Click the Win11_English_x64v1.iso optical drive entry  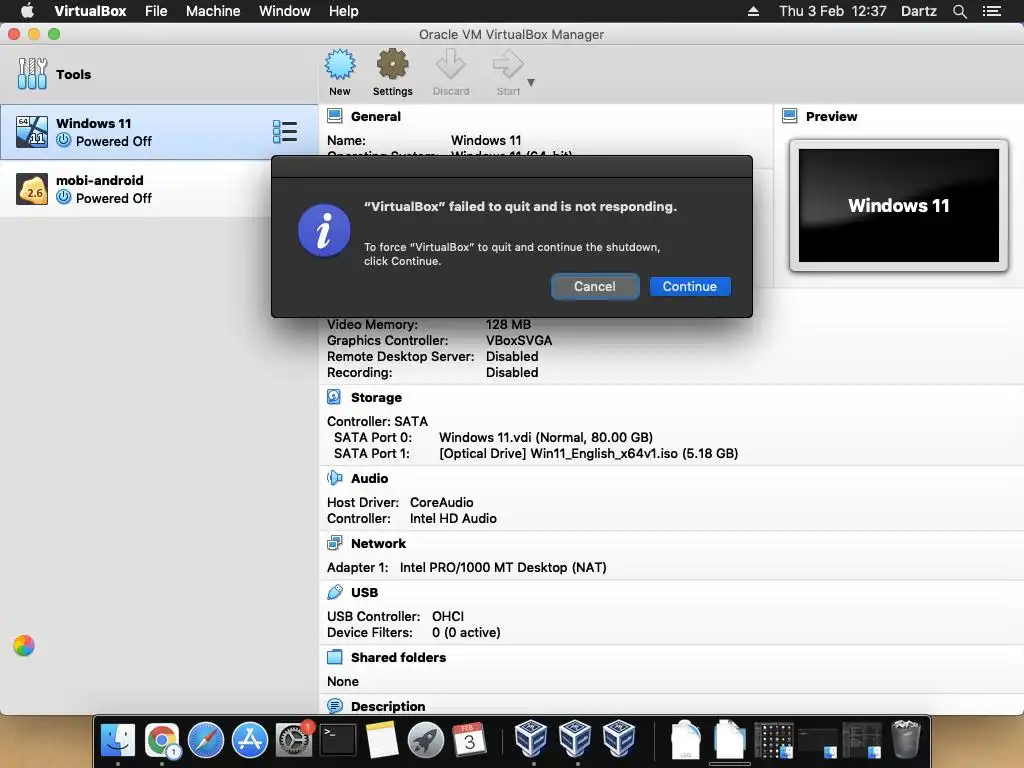pyautogui.click(x=588, y=453)
